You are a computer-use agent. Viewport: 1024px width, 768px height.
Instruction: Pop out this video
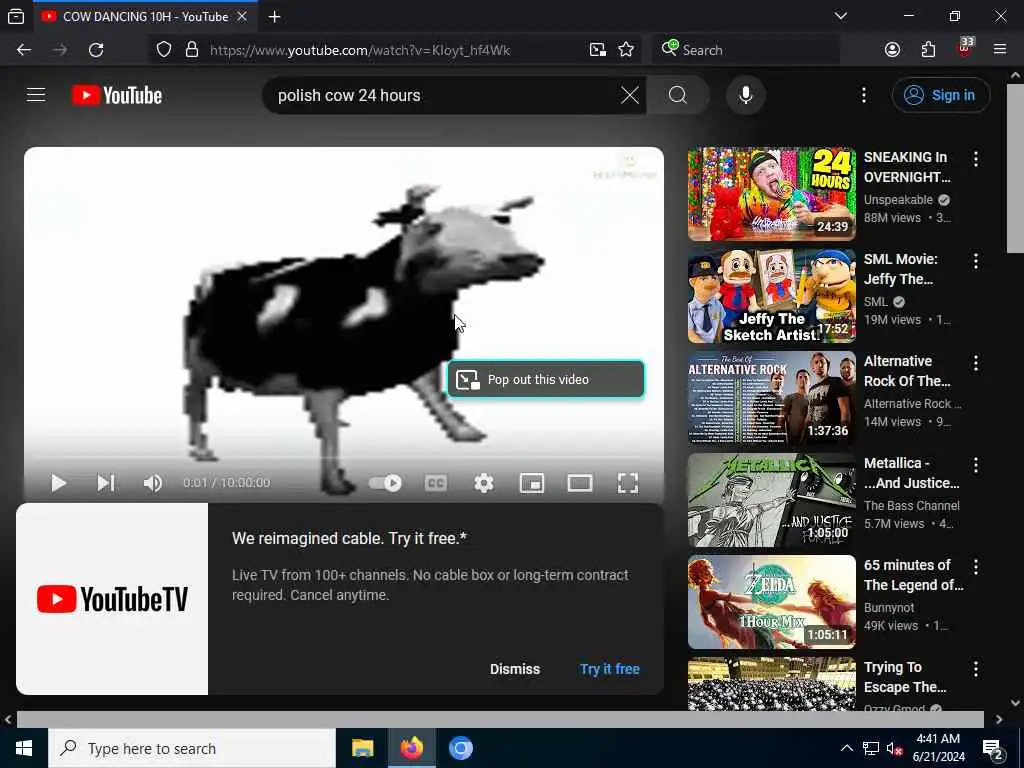click(546, 379)
